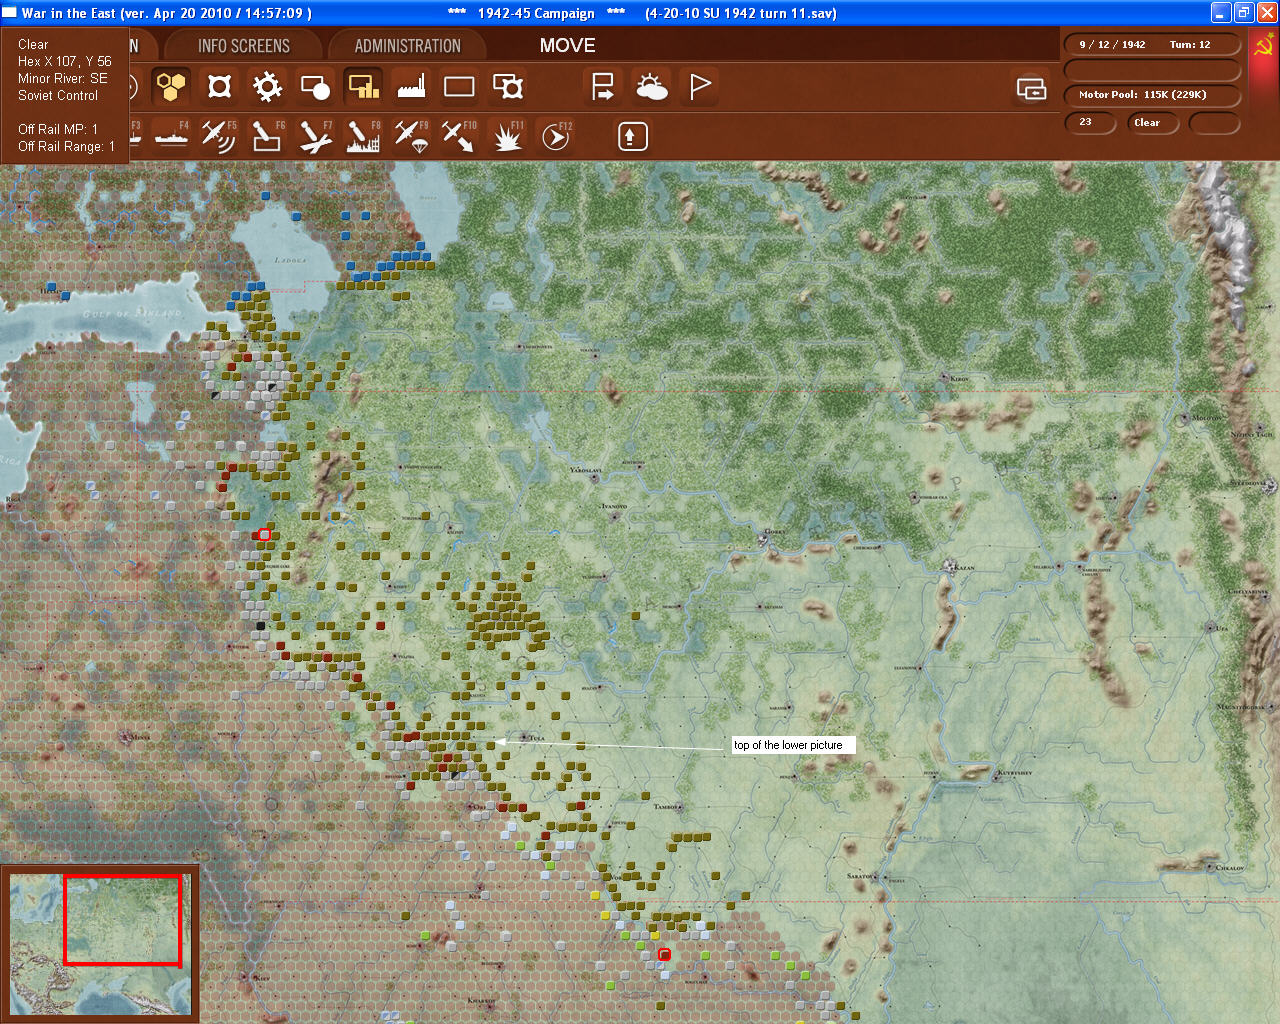Select the F7 bomb airfield mode
The image size is (1280, 1024).
tap(315, 136)
